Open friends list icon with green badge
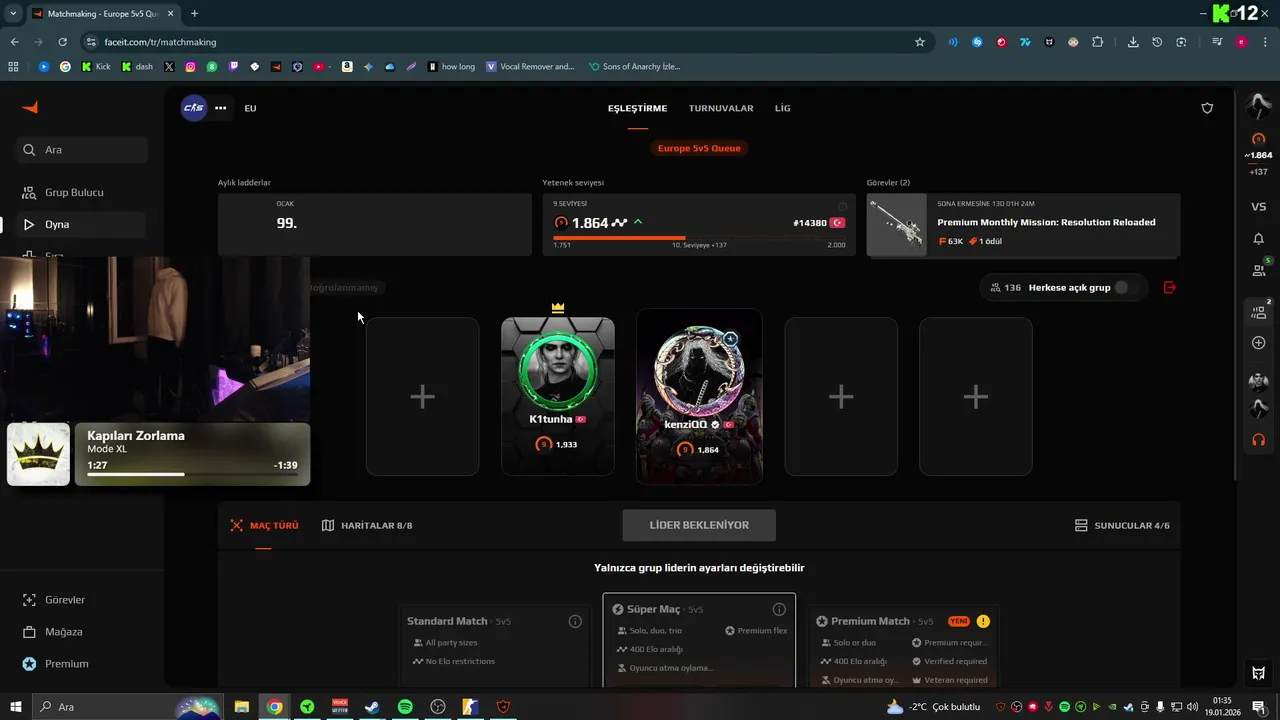This screenshot has height=720, width=1280. coord(1258,270)
